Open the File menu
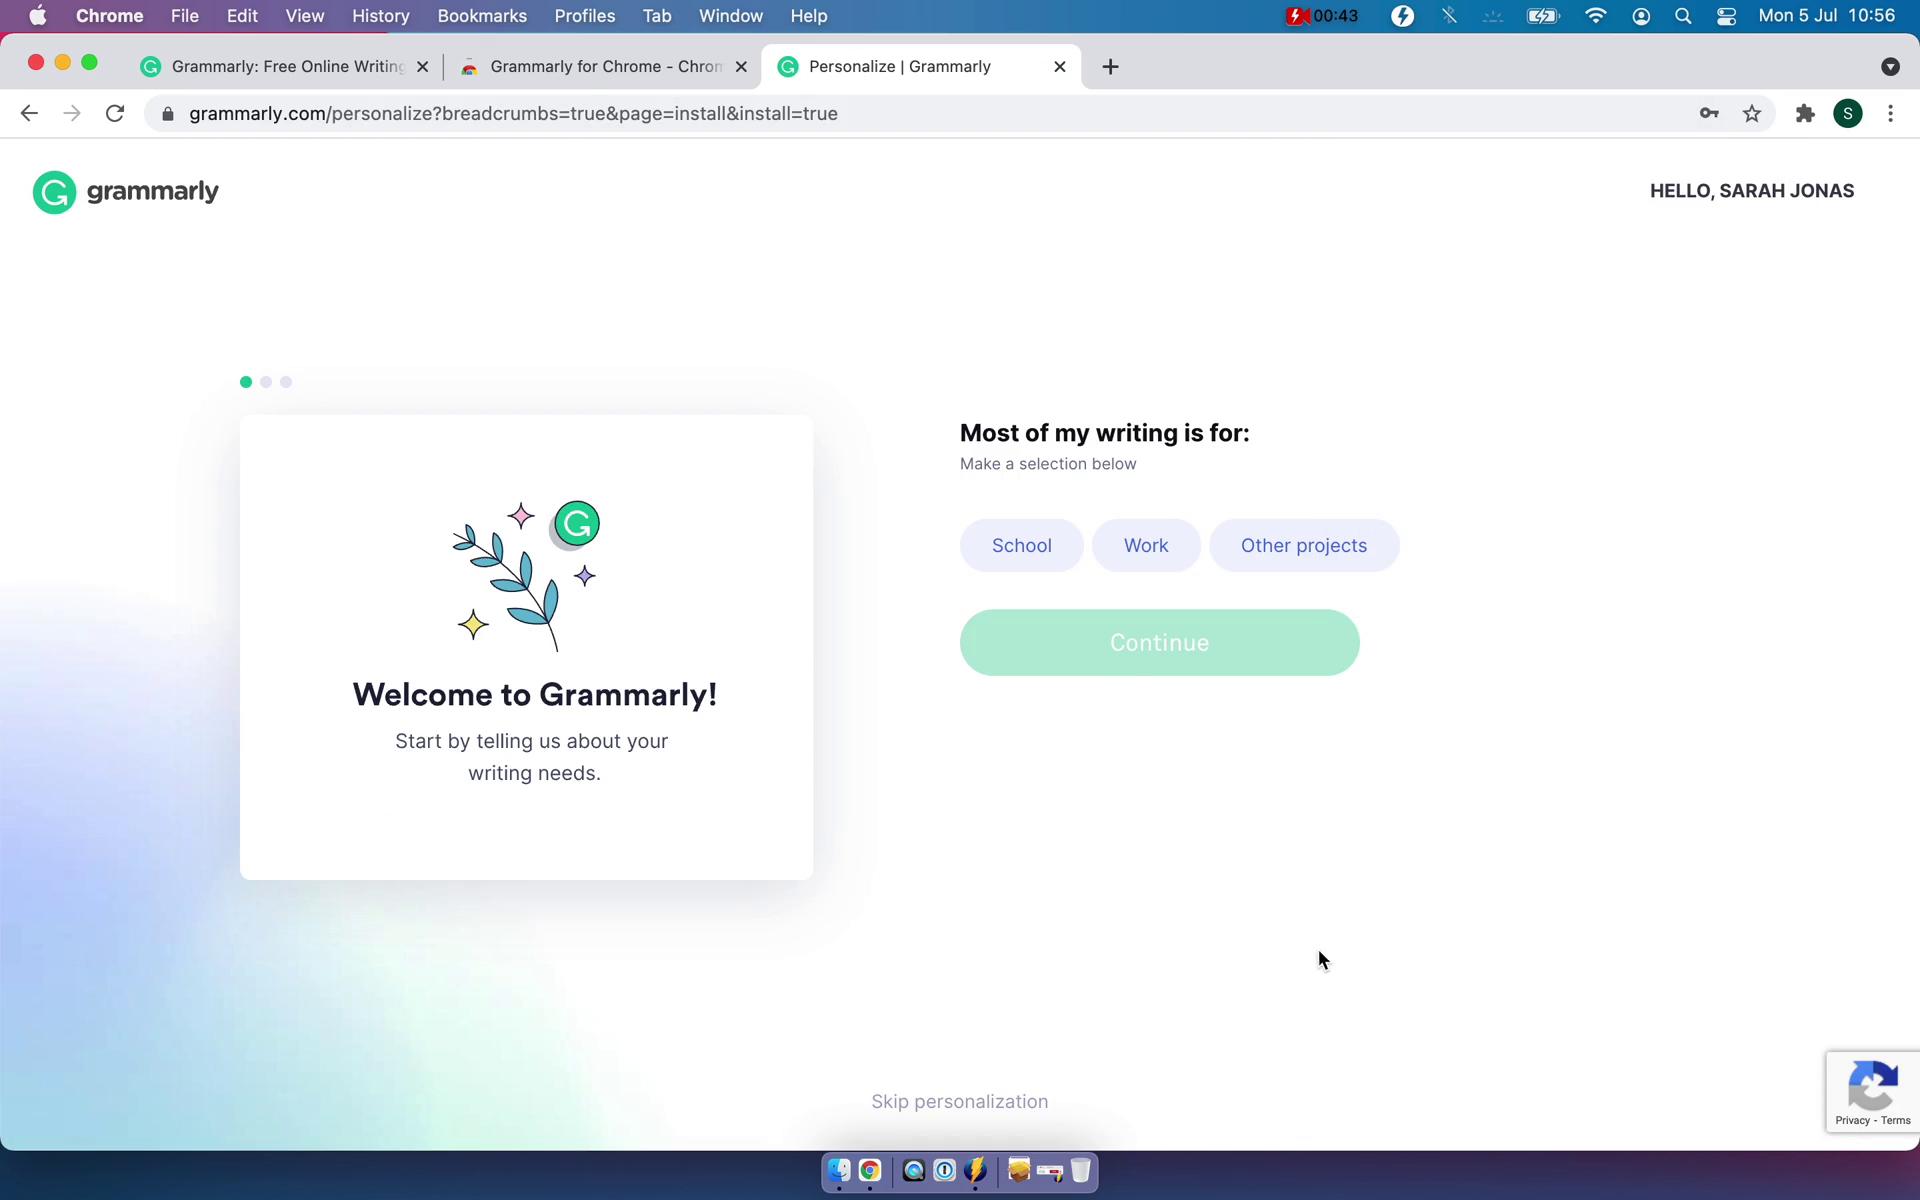The image size is (1920, 1200). tap(184, 16)
